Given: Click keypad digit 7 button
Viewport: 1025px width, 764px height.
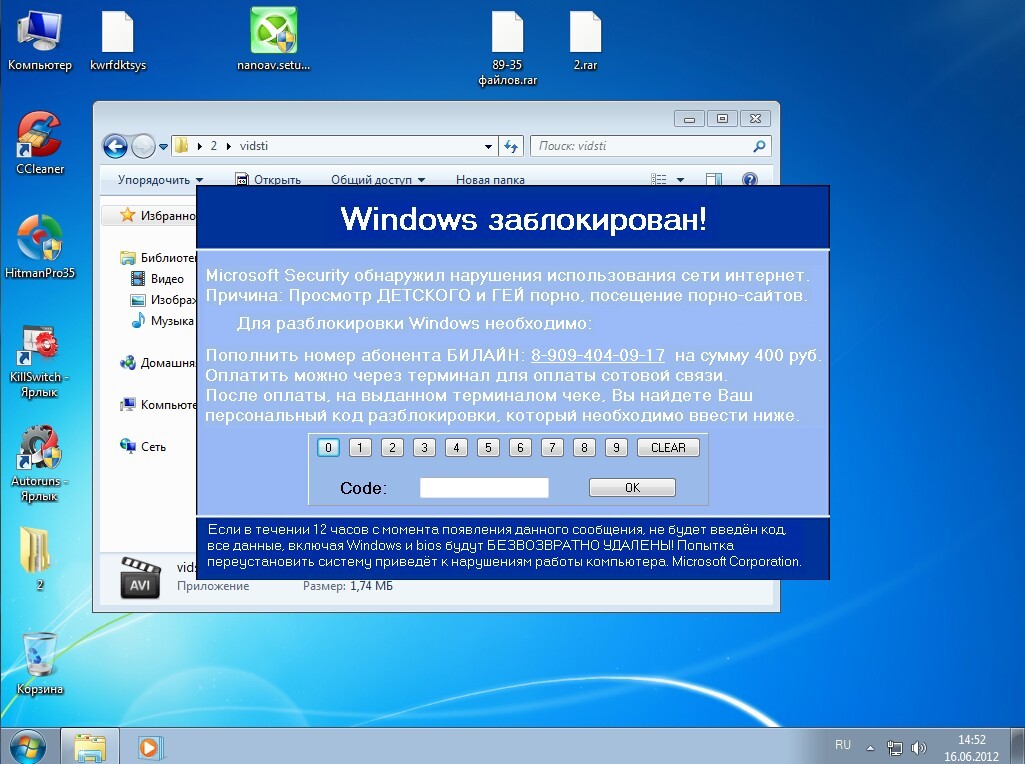Looking at the screenshot, I should [x=552, y=448].
